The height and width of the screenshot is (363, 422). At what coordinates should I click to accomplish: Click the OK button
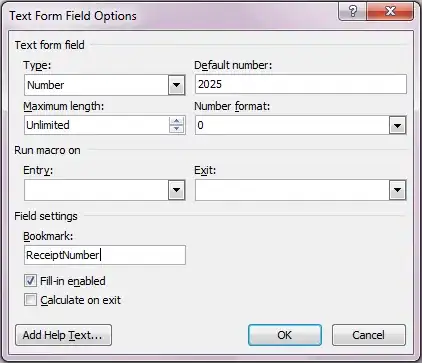click(285, 335)
